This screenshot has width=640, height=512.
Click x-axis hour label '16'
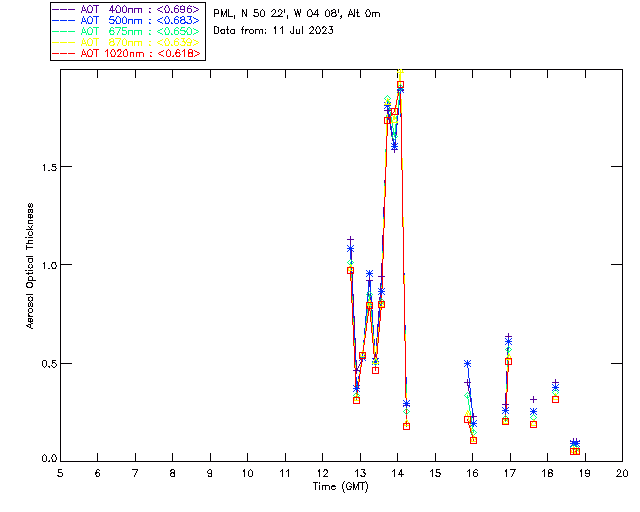tap(473, 473)
